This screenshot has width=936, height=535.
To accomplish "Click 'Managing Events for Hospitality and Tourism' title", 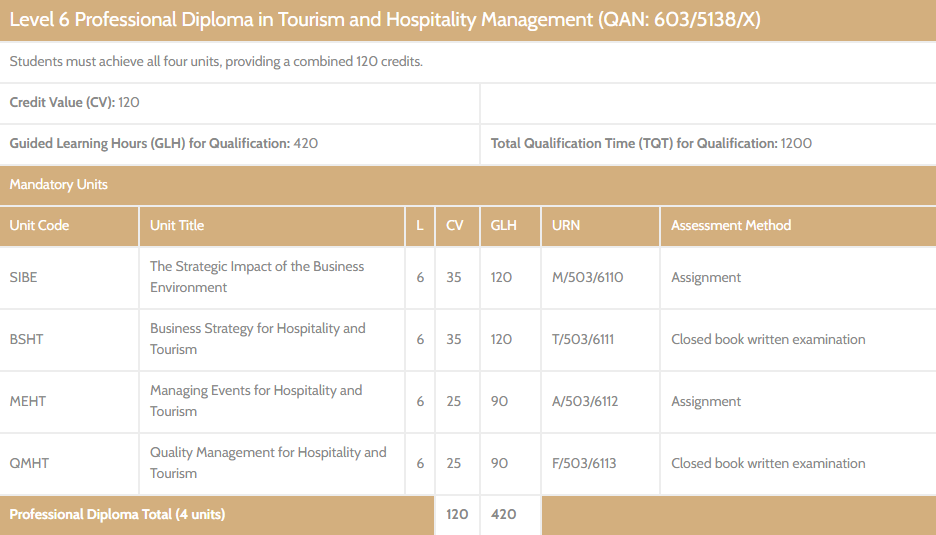I will (x=256, y=401).
